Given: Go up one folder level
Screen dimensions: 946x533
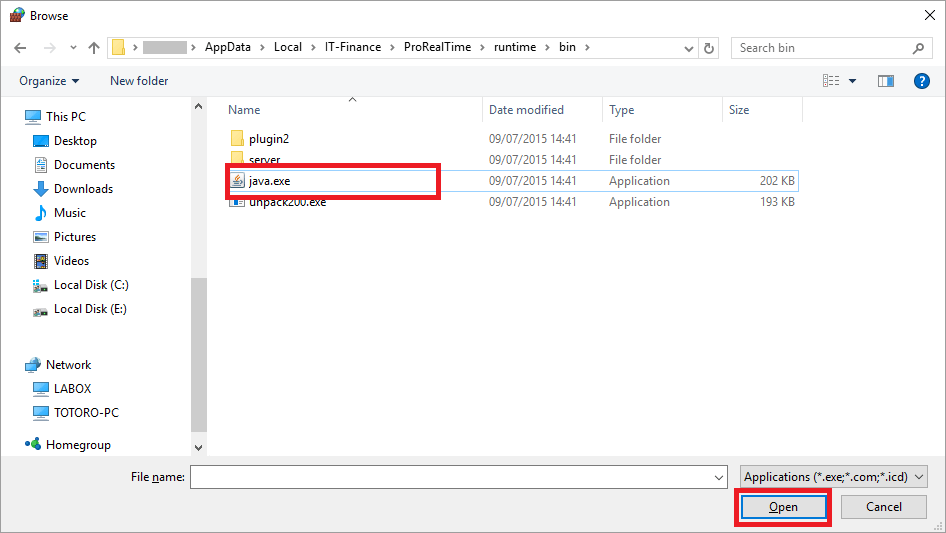Looking at the screenshot, I should point(94,48).
